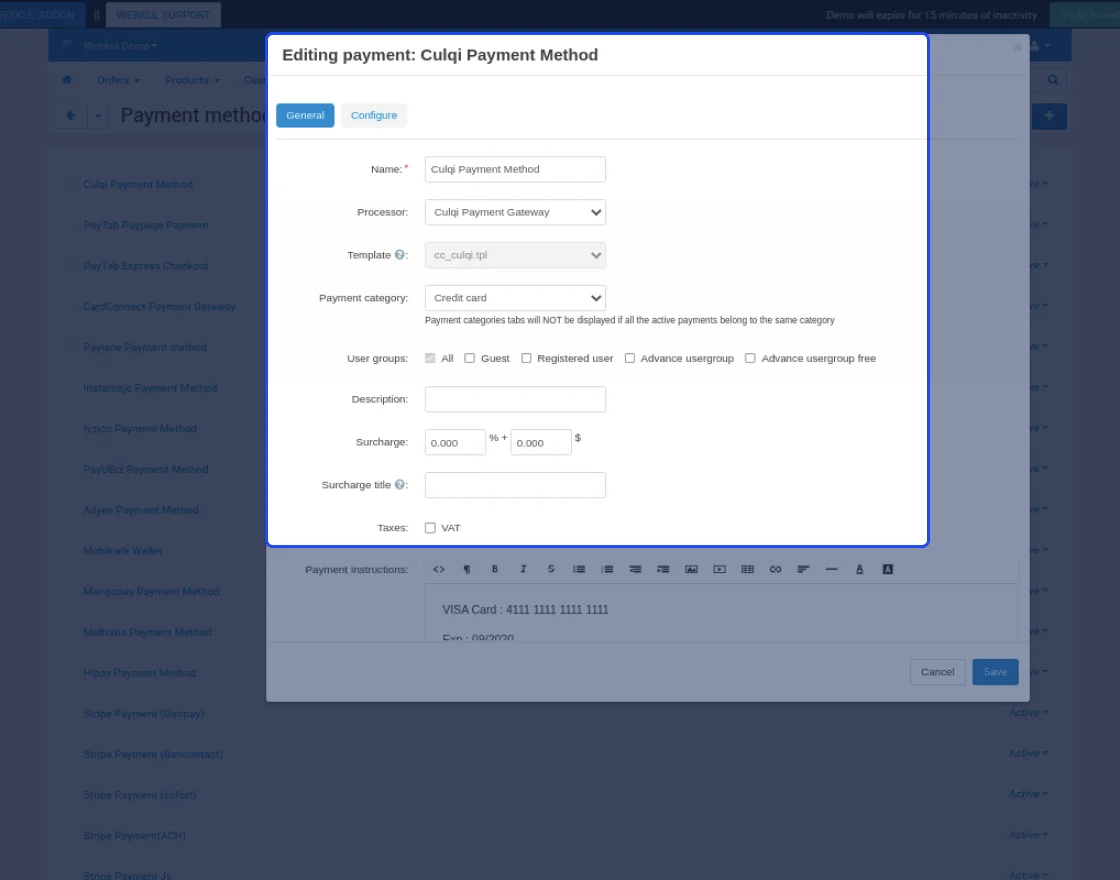Select the WEBKUL SUPPORT top tab
The height and width of the screenshot is (880, 1120).
click(163, 15)
